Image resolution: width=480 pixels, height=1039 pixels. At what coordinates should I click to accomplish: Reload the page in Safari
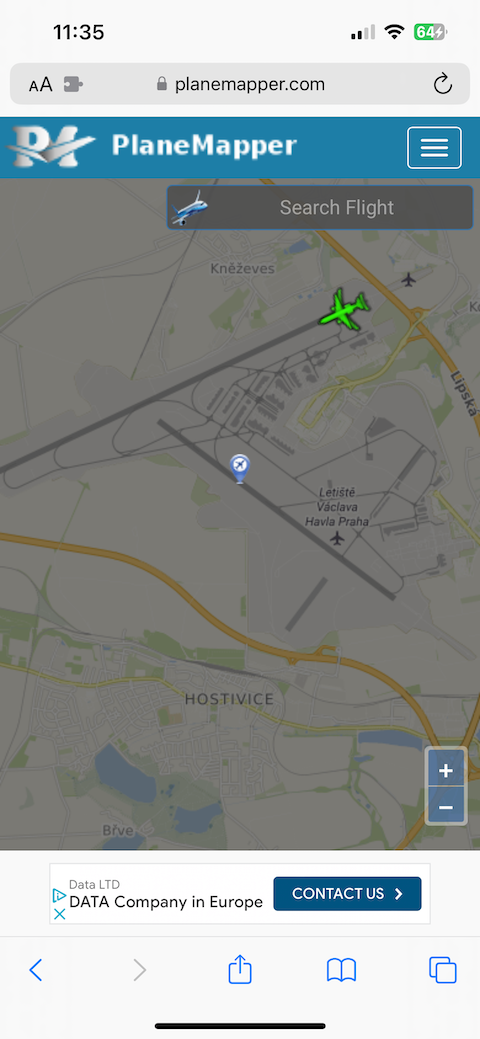tap(442, 84)
